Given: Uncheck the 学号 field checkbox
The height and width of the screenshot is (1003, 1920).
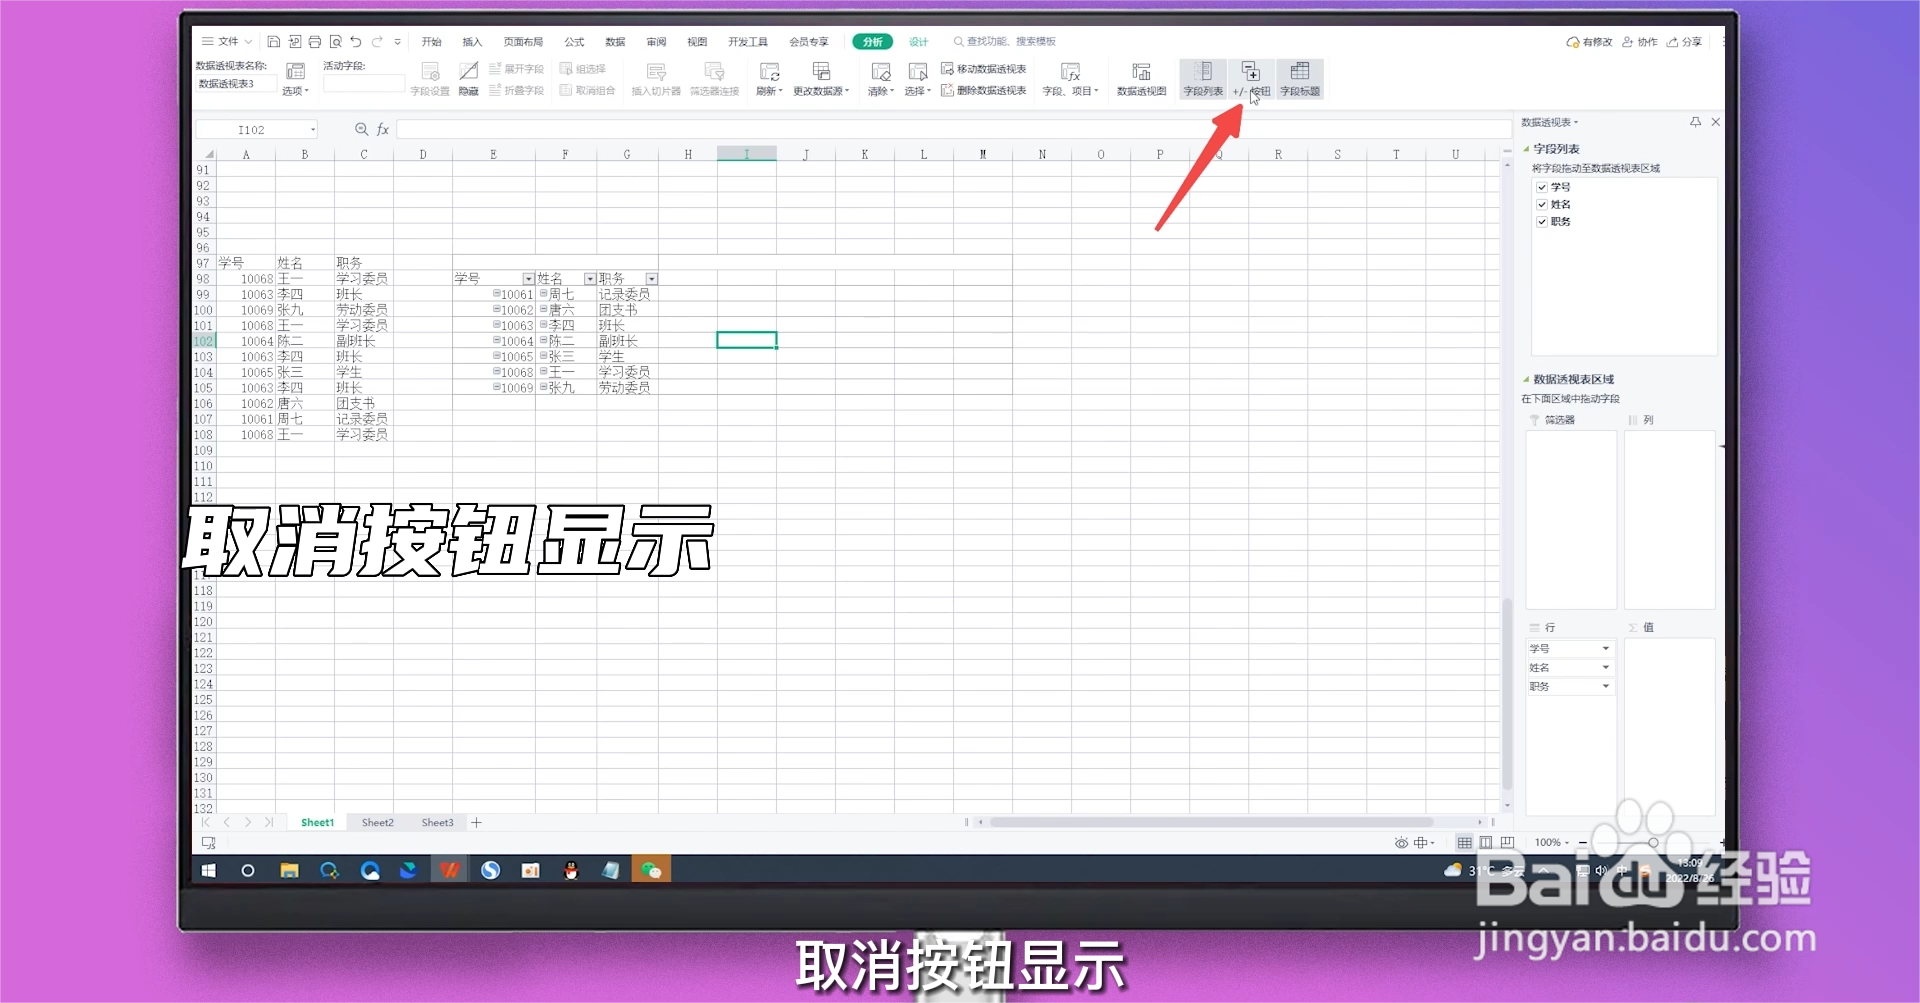Looking at the screenshot, I should point(1541,187).
